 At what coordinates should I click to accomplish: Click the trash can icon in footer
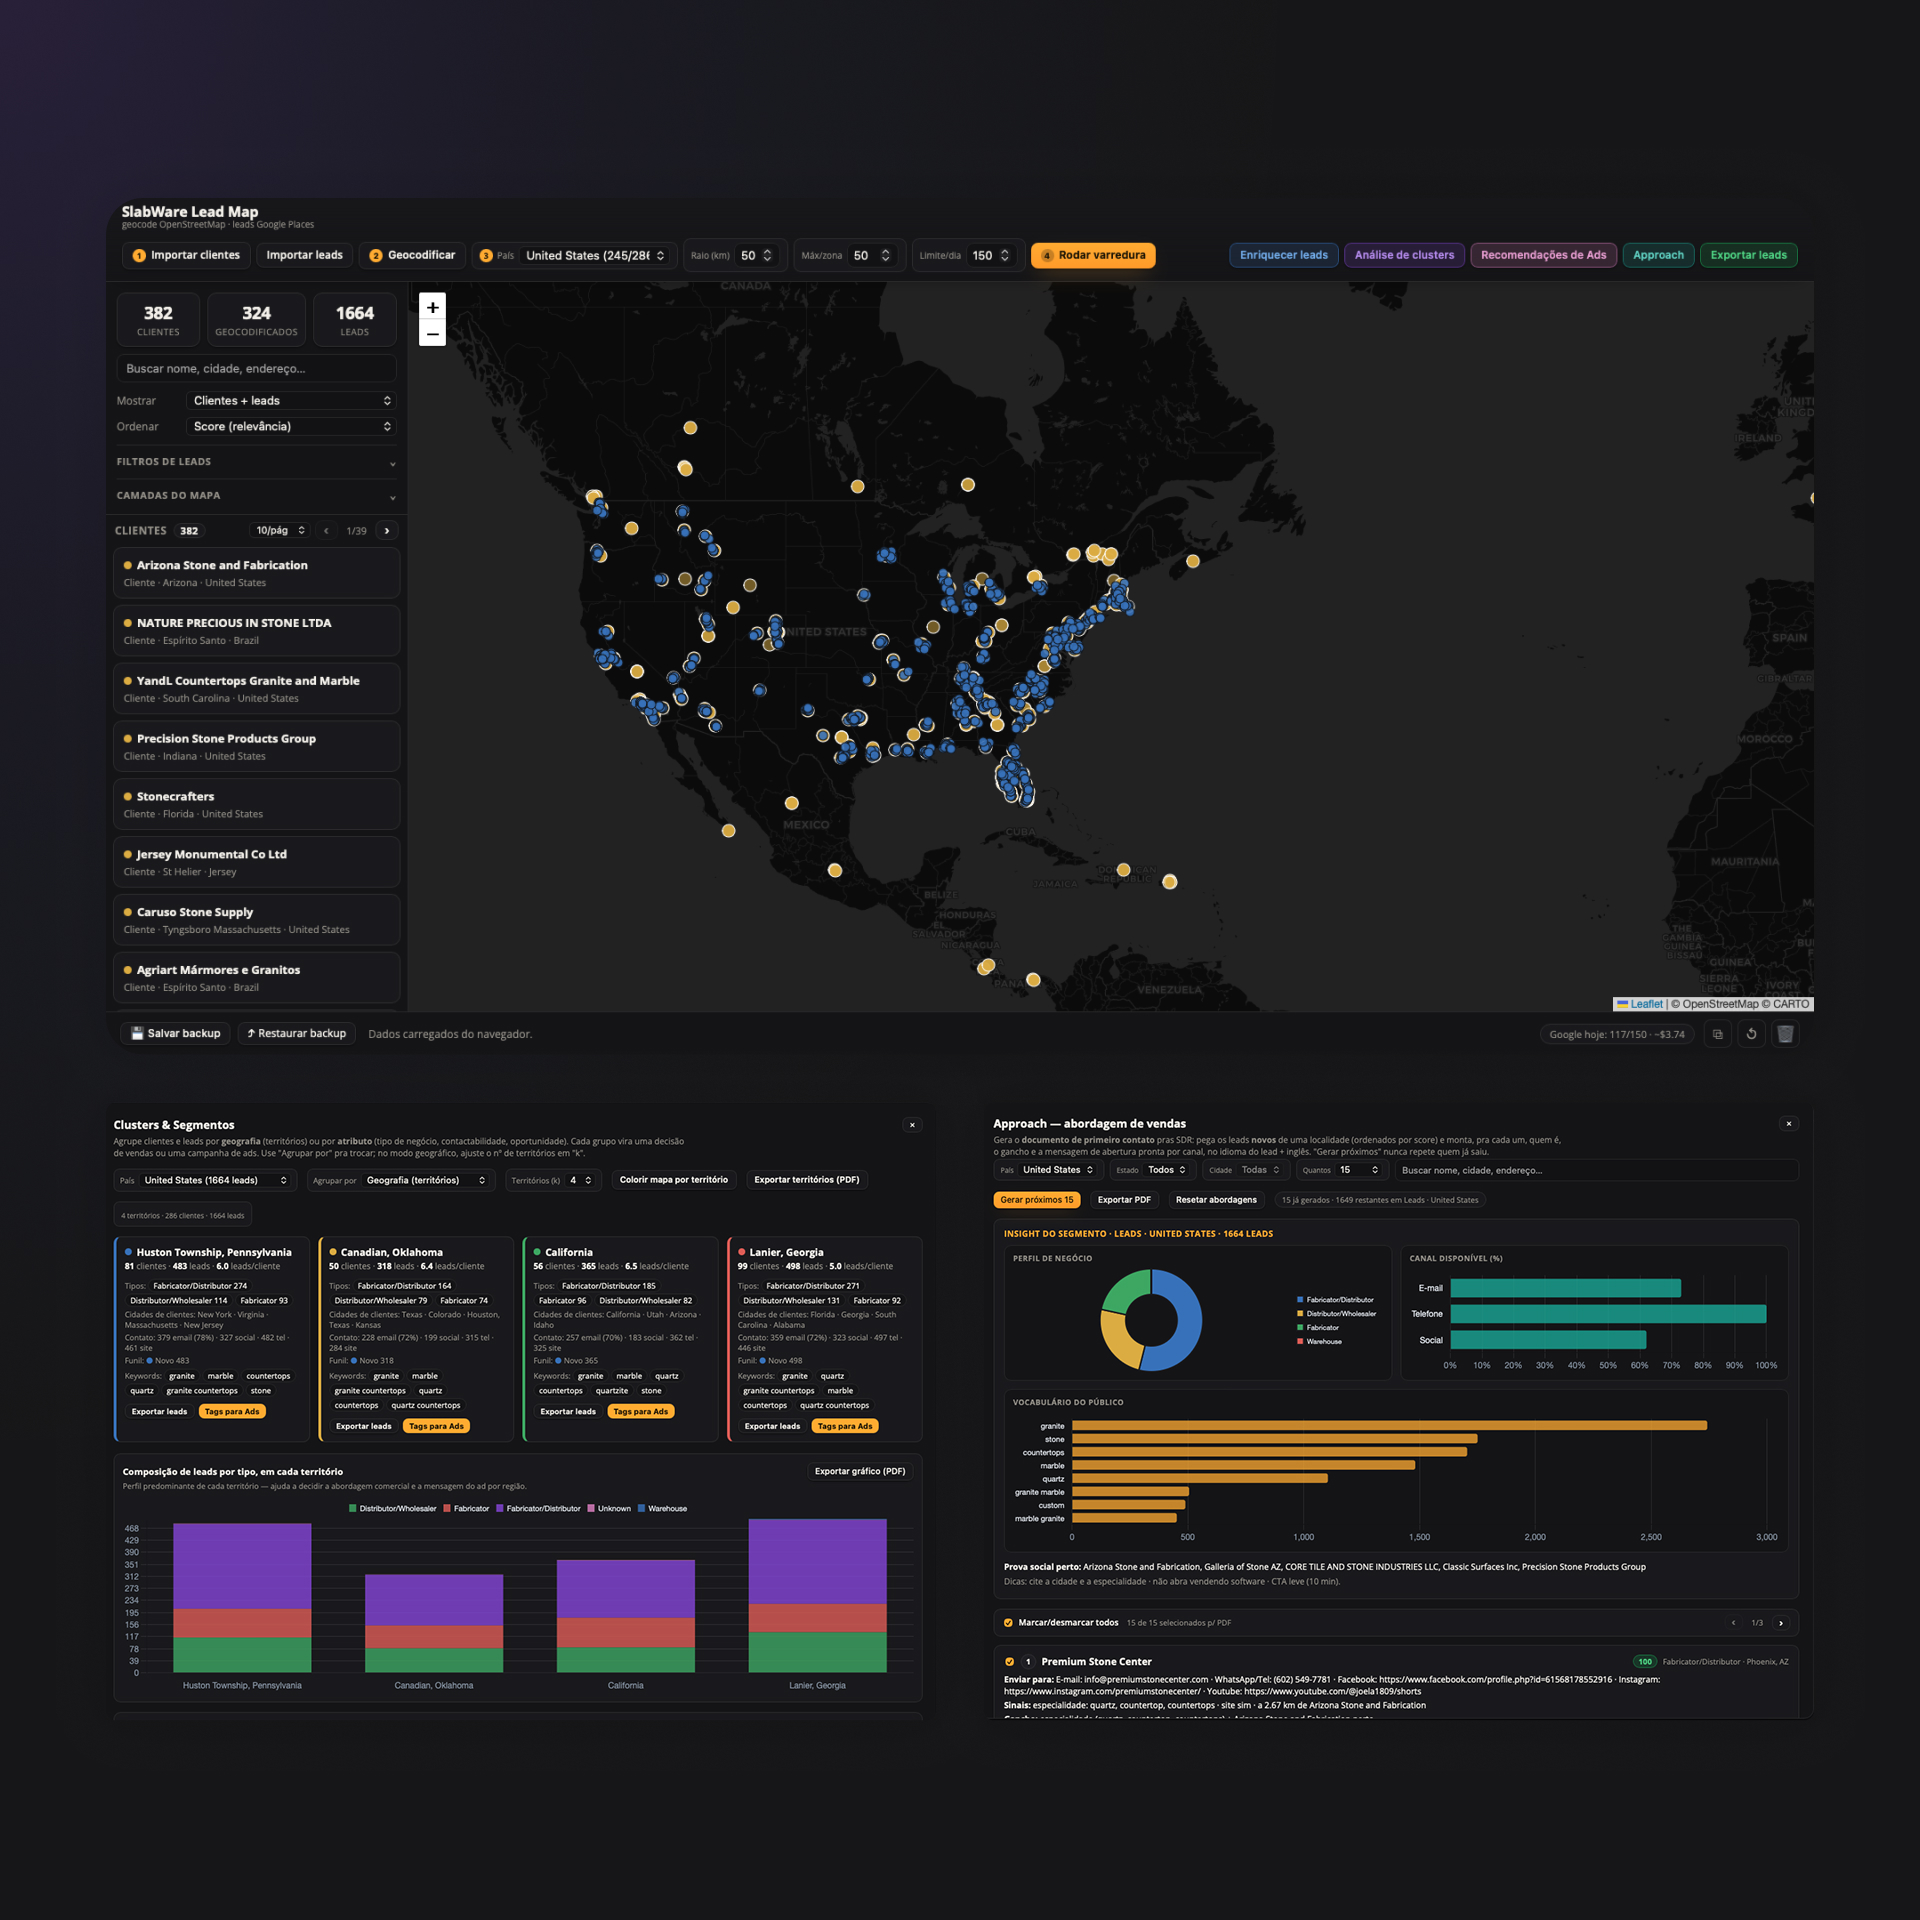pyautogui.click(x=1785, y=1034)
